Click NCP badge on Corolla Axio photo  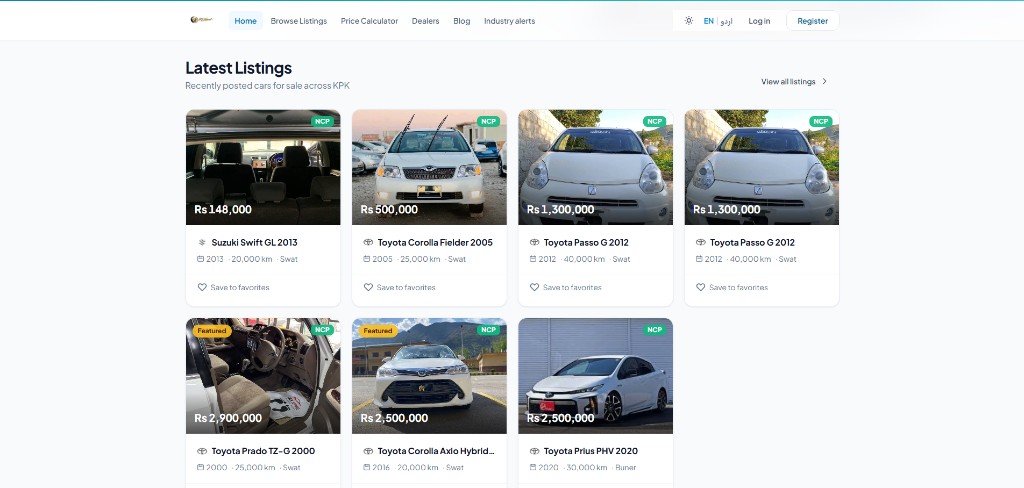coord(488,330)
